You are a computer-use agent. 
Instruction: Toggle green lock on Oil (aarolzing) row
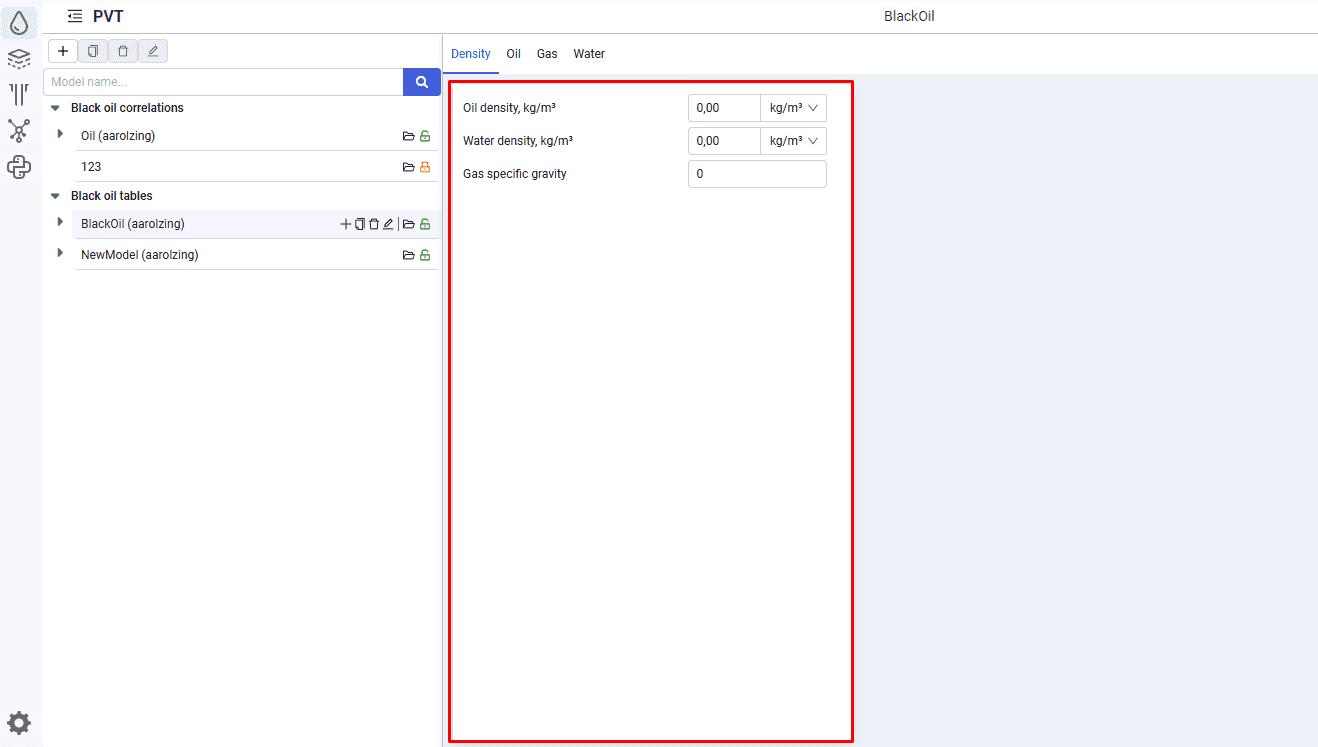(x=425, y=136)
